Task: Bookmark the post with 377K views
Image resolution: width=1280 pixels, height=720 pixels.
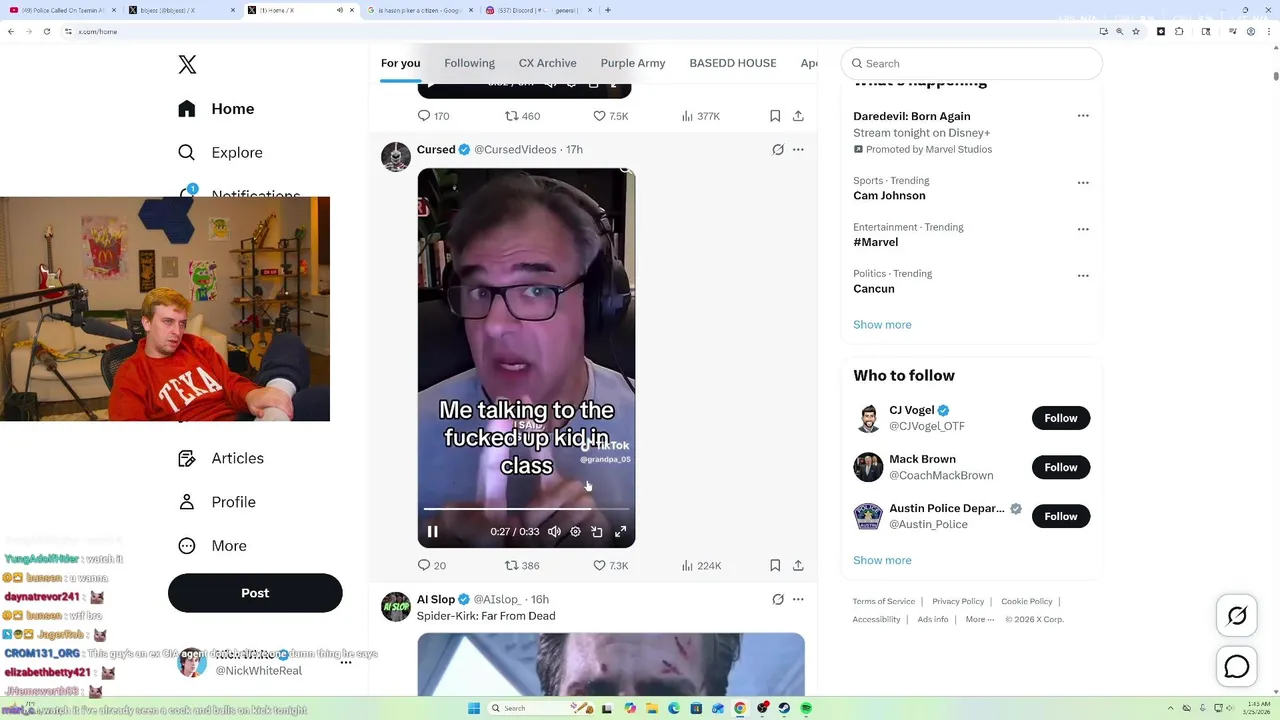Action: [775, 116]
